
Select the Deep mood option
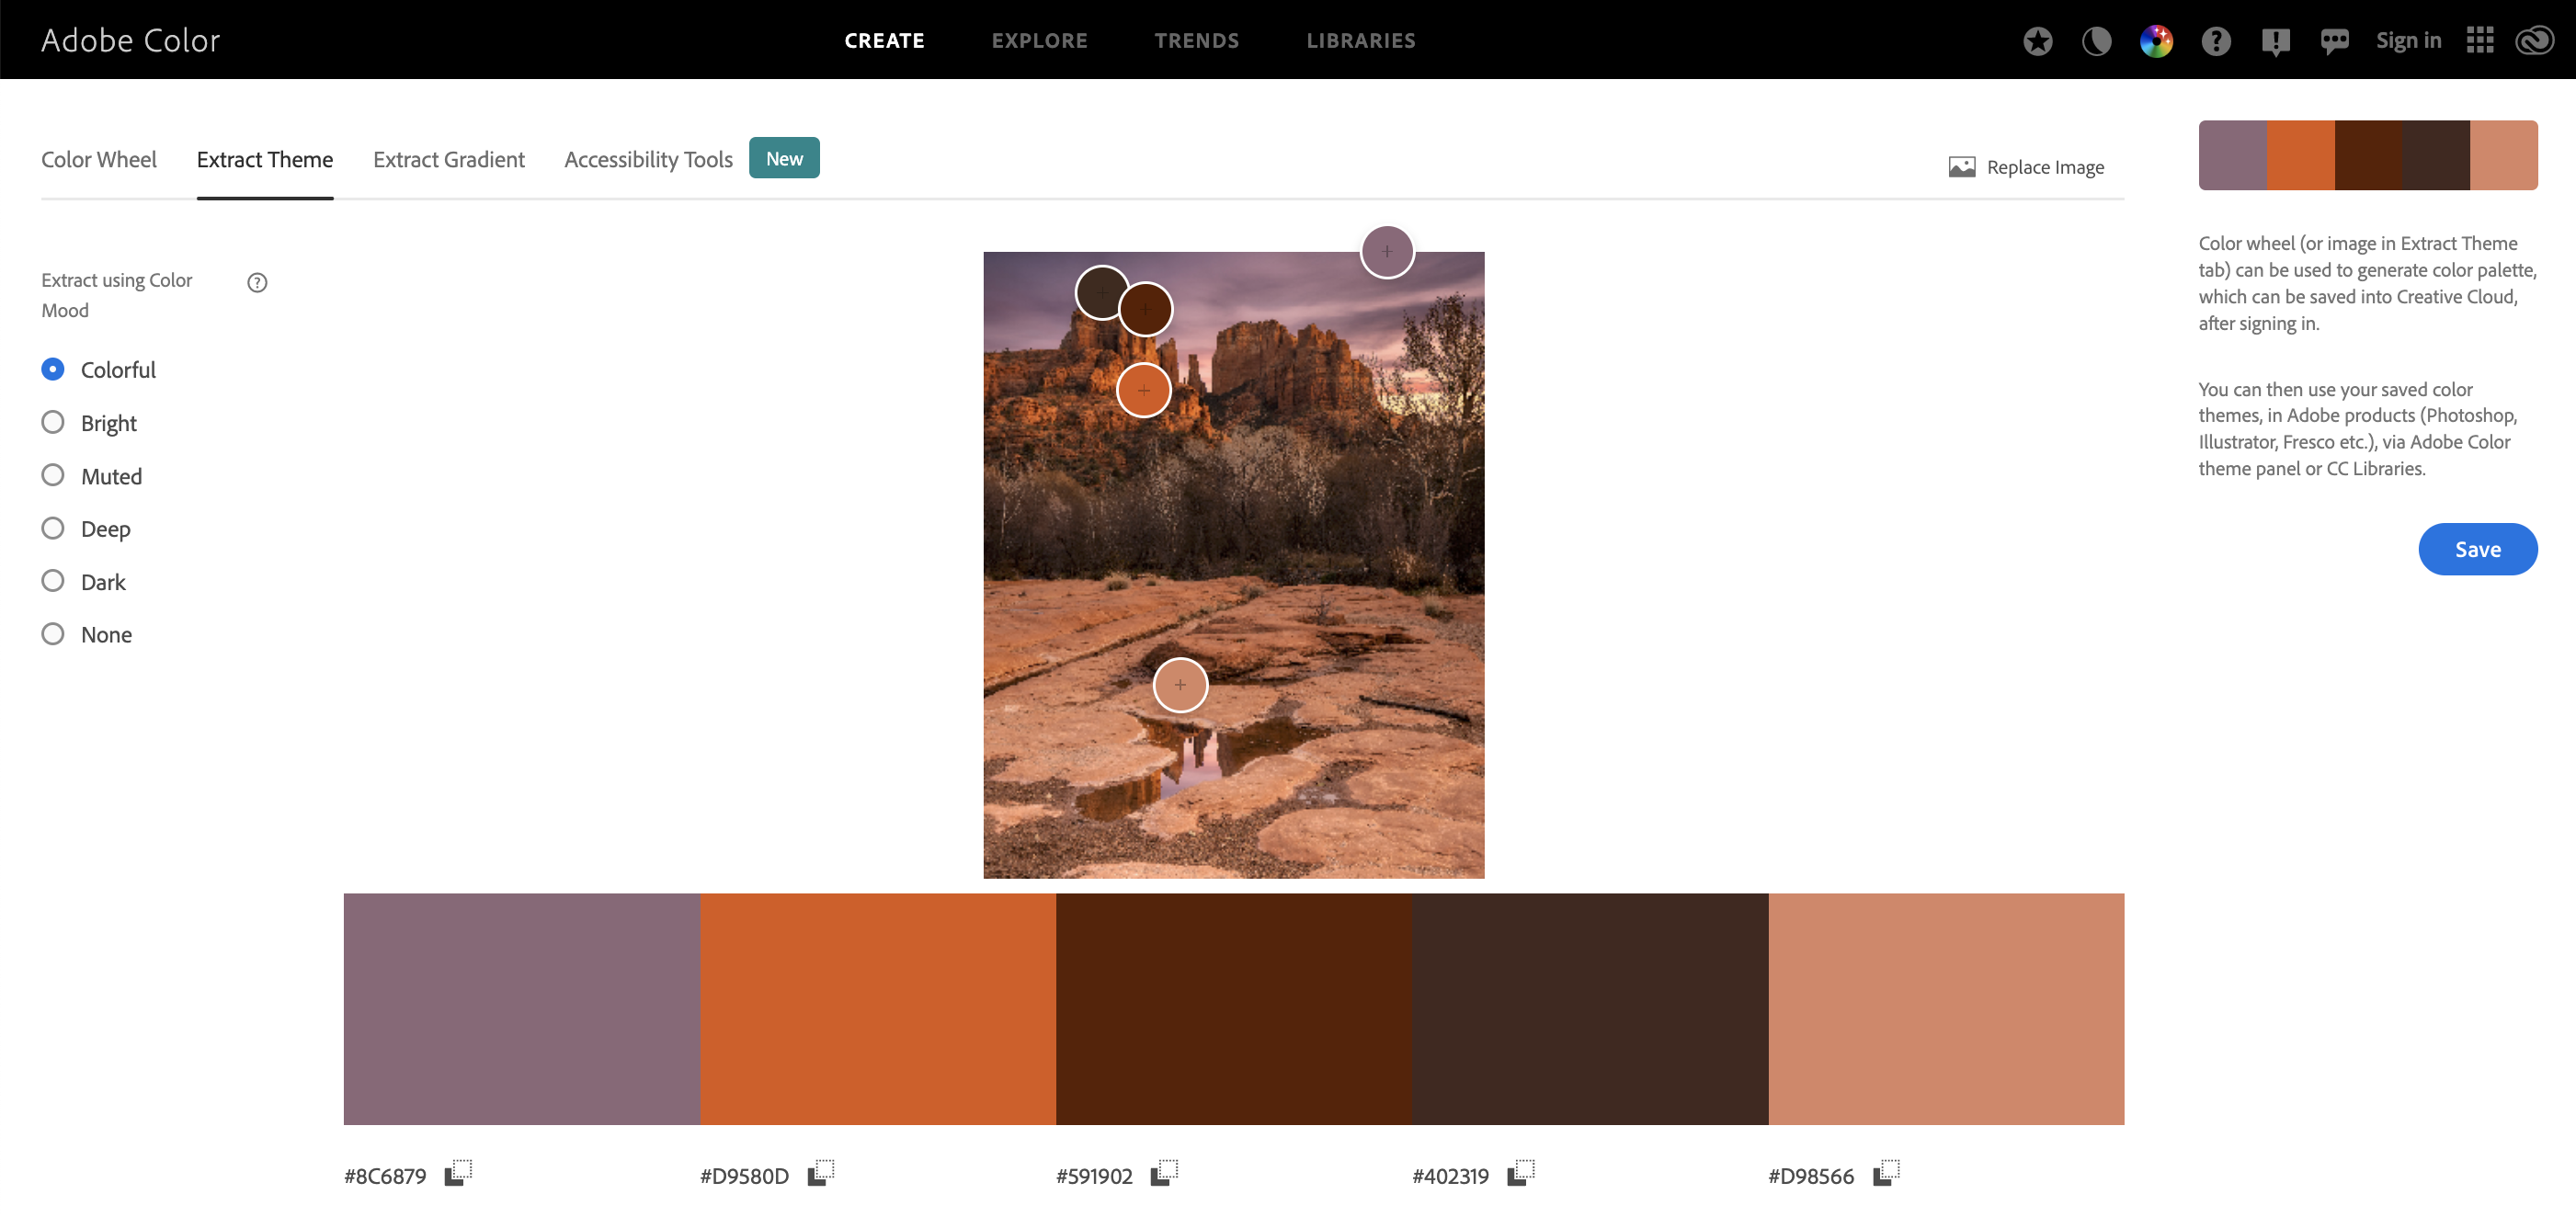click(x=53, y=528)
